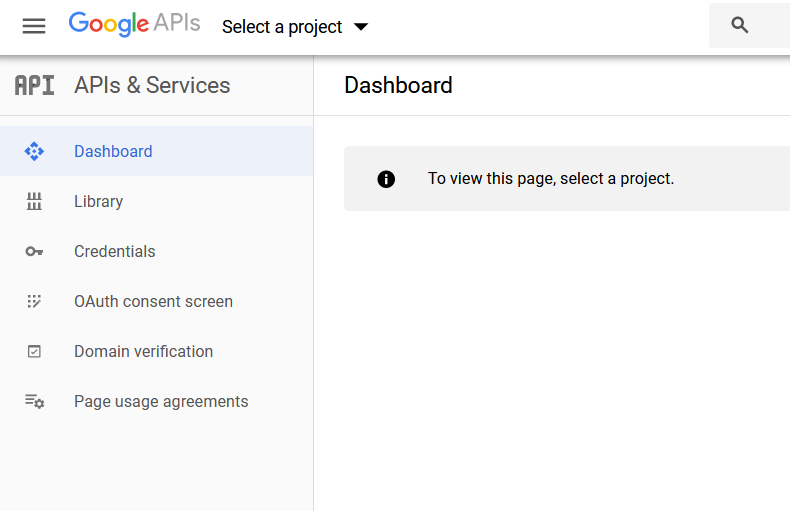Select Dashboard in the sidebar
The height and width of the screenshot is (511, 790).
point(156,151)
